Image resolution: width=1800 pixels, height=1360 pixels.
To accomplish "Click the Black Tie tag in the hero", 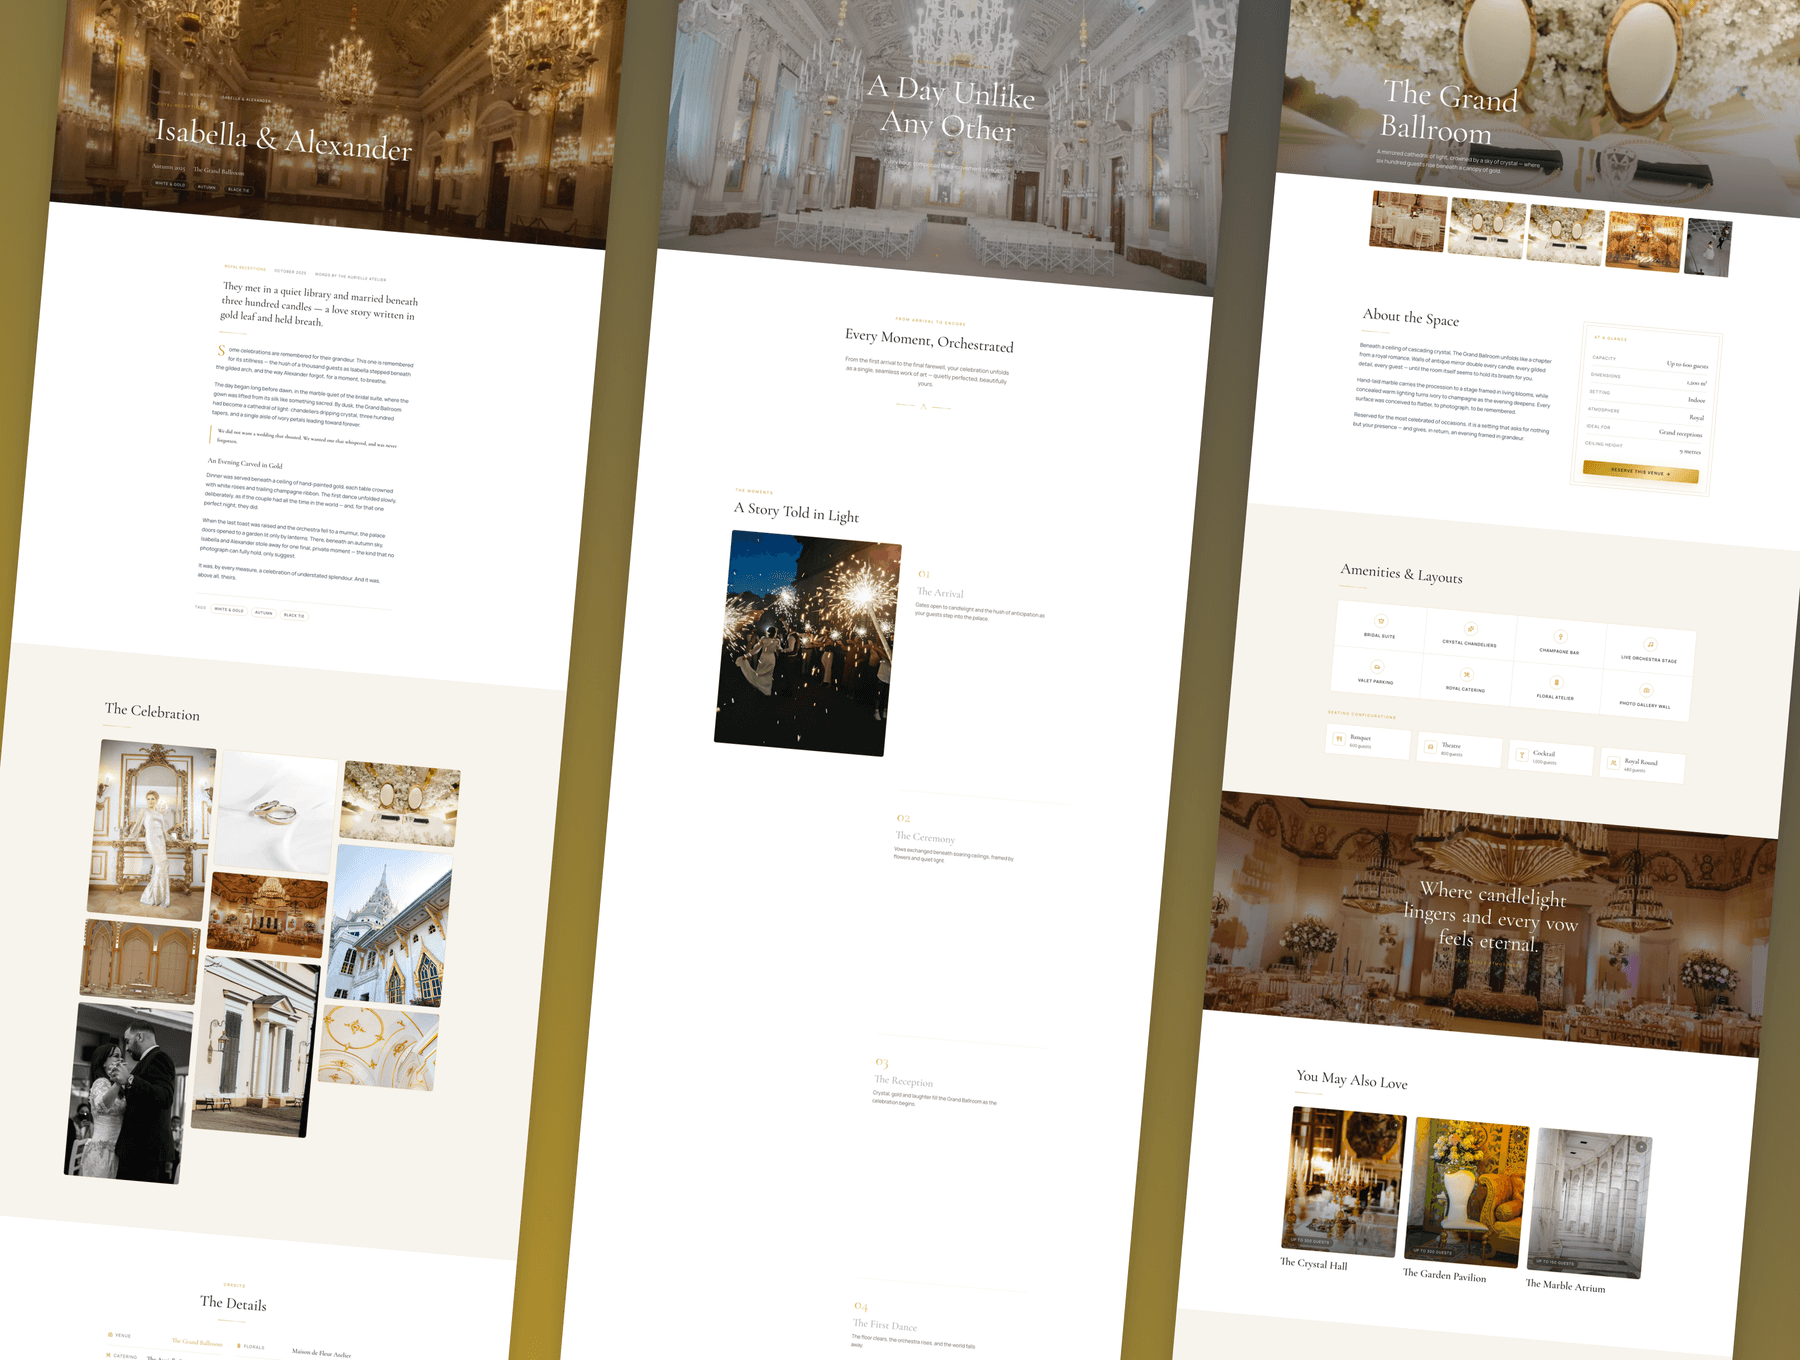I will (x=239, y=190).
